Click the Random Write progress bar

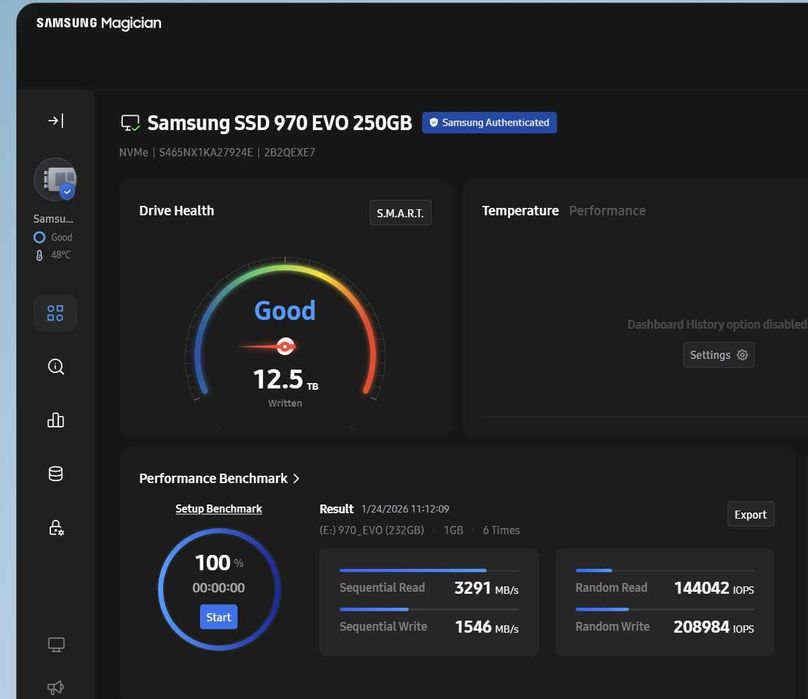coord(665,609)
